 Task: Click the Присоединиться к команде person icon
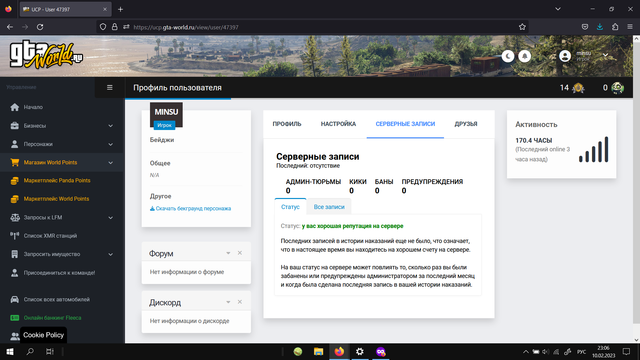pos(15,273)
